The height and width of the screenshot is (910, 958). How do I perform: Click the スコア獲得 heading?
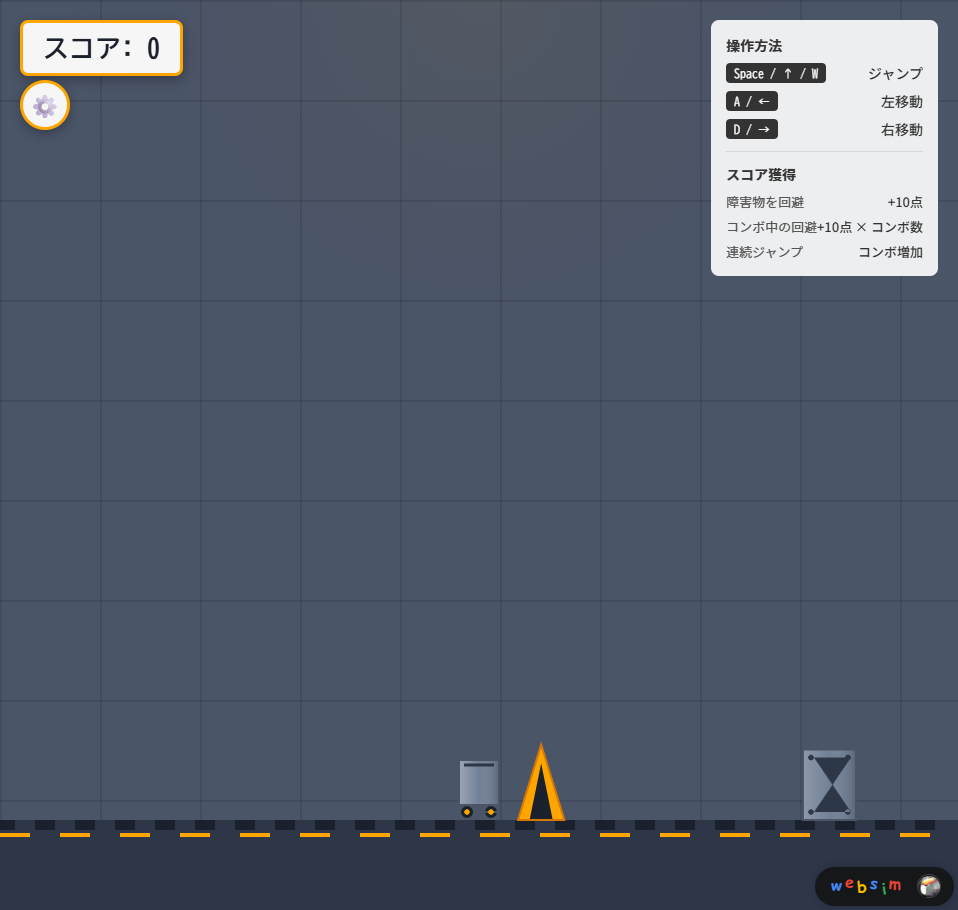[761, 174]
